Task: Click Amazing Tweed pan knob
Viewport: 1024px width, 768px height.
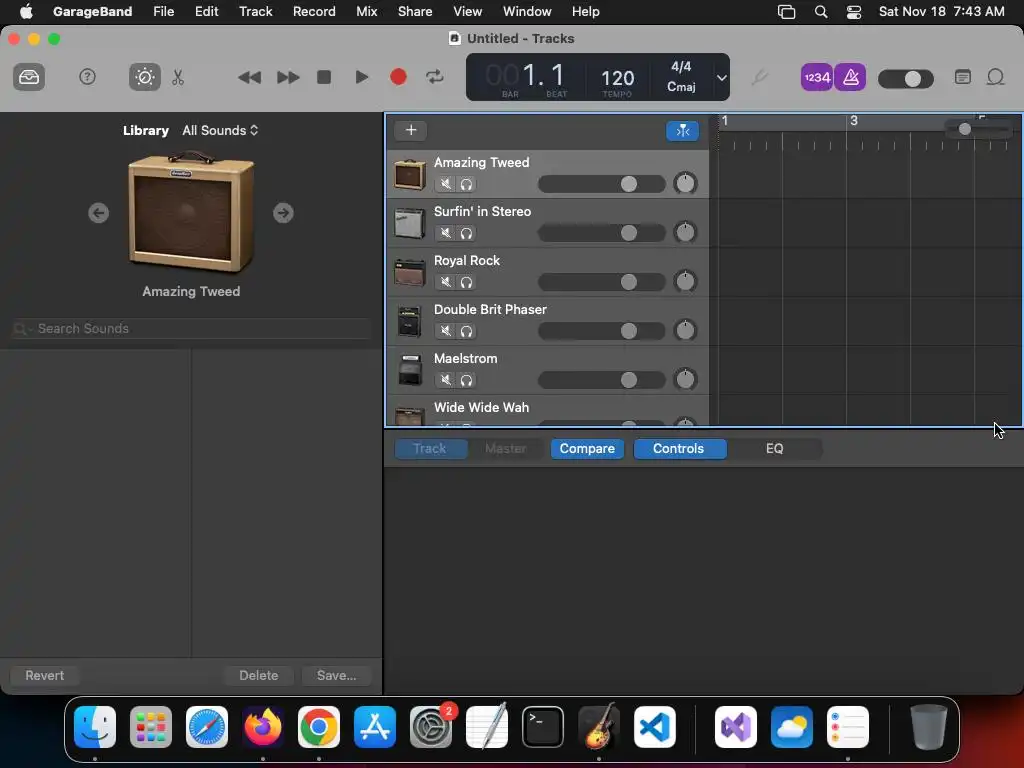Action: [x=685, y=184]
